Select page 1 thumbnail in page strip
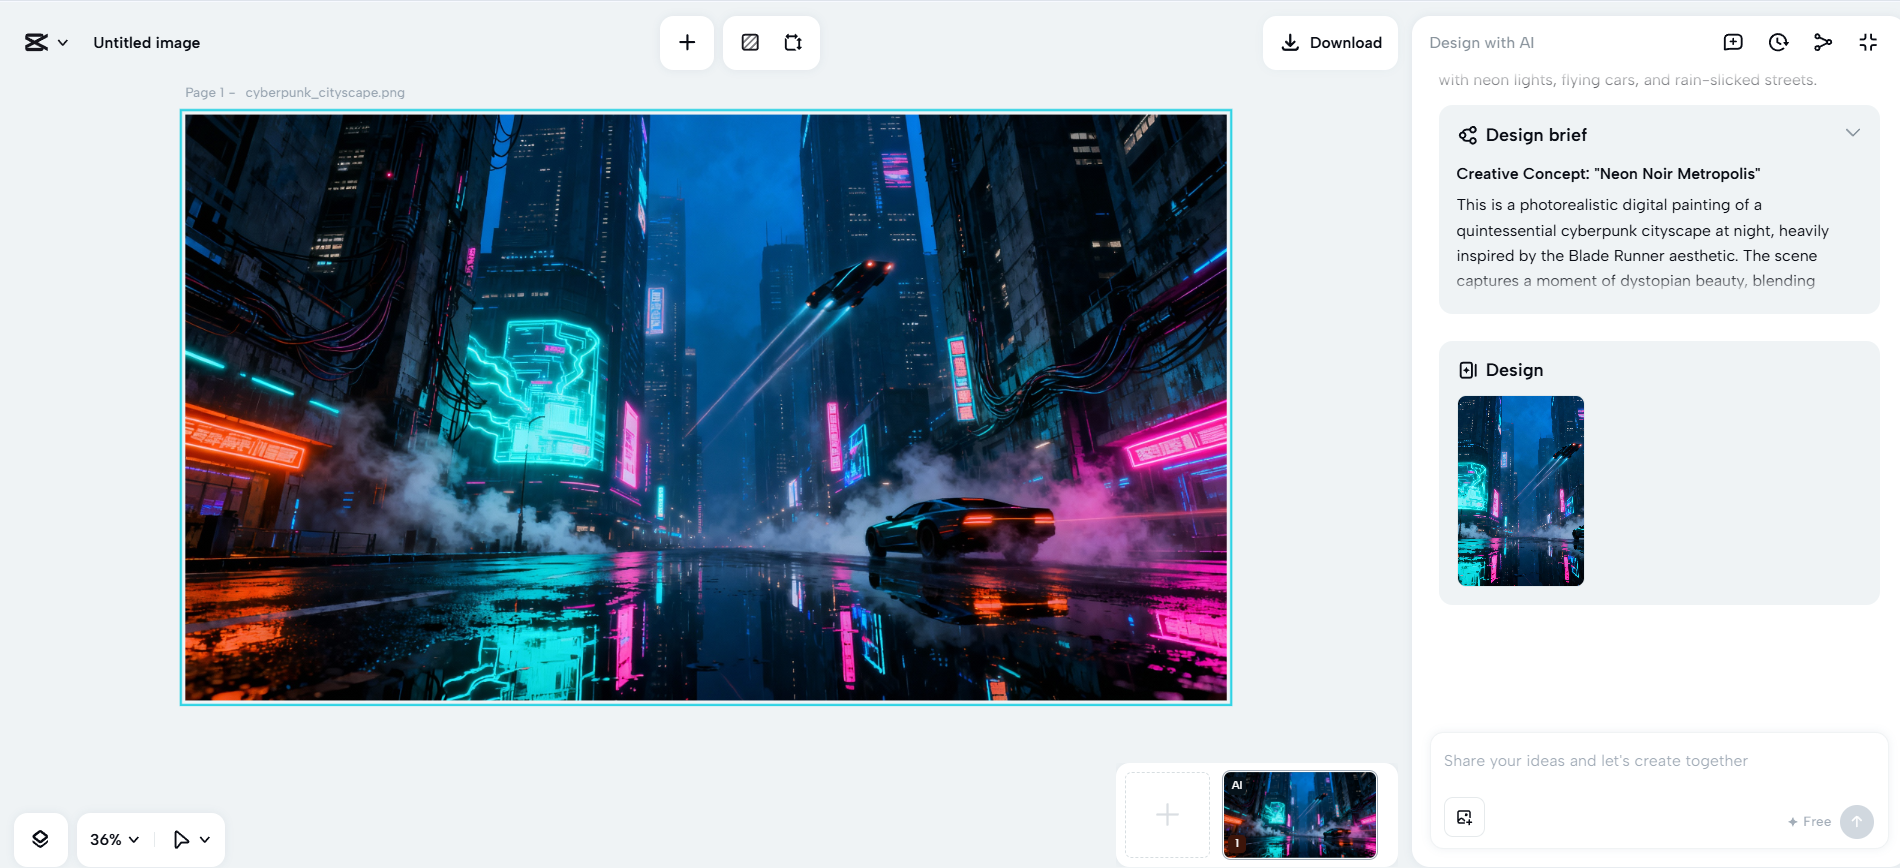The width and height of the screenshot is (1900, 868). [x=1300, y=815]
